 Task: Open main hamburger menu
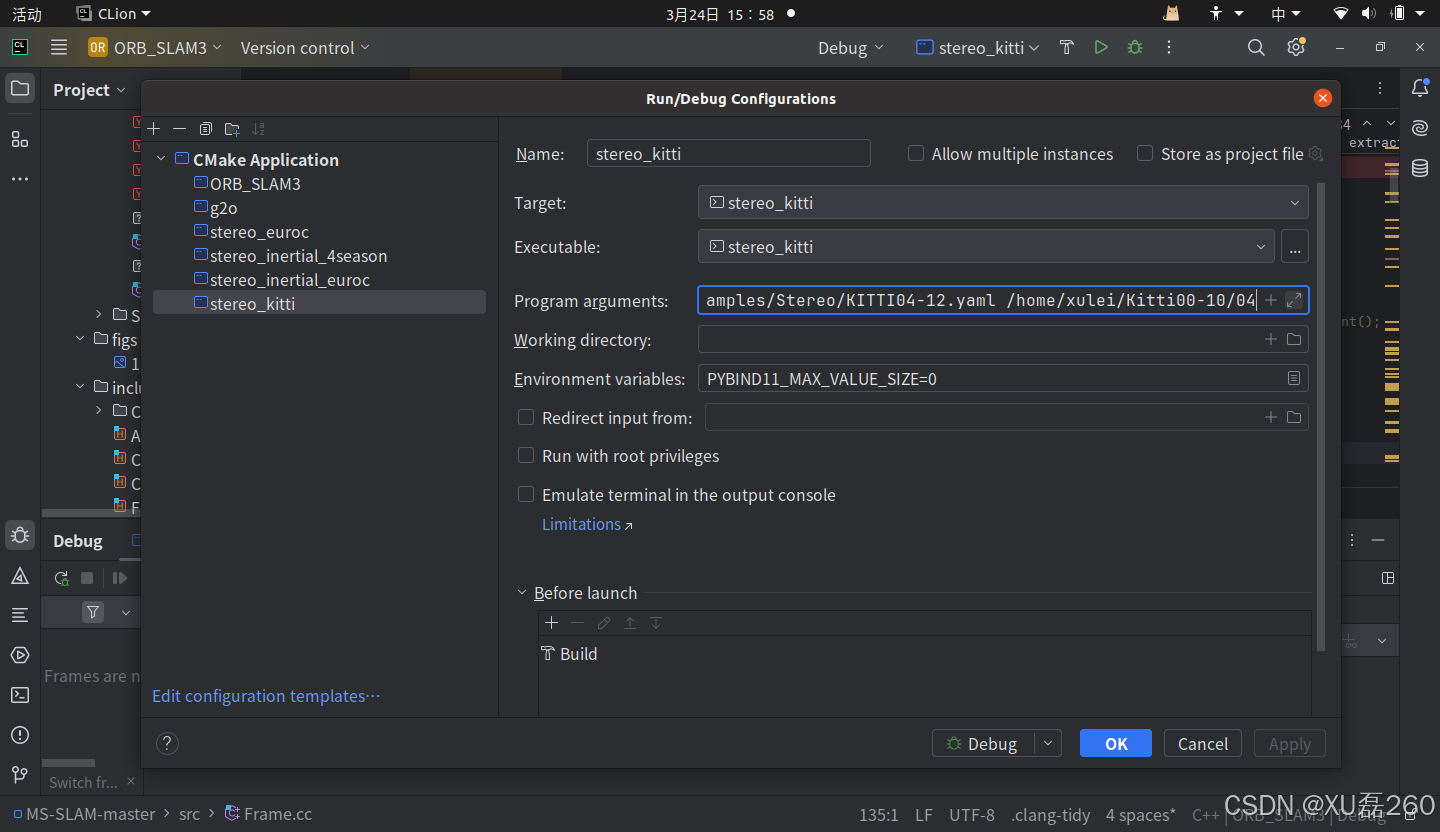coord(59,47)
